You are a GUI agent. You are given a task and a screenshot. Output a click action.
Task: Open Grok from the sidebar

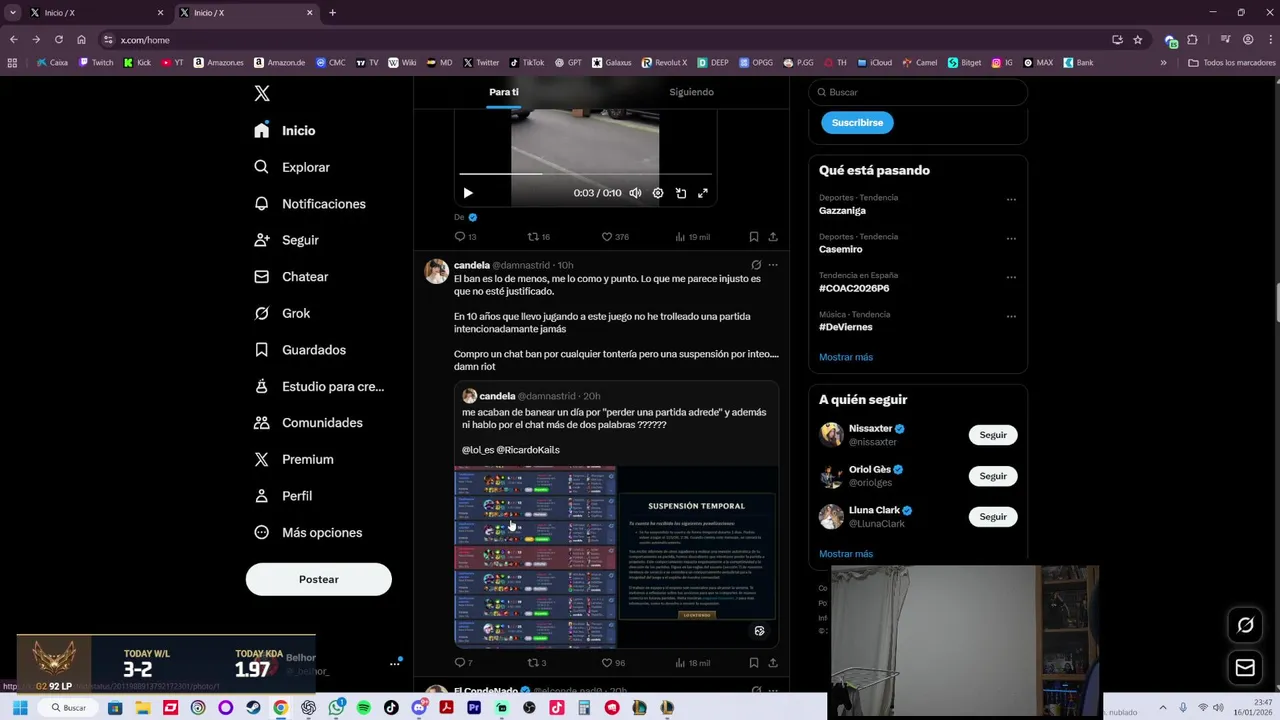[x=282, y=313]
